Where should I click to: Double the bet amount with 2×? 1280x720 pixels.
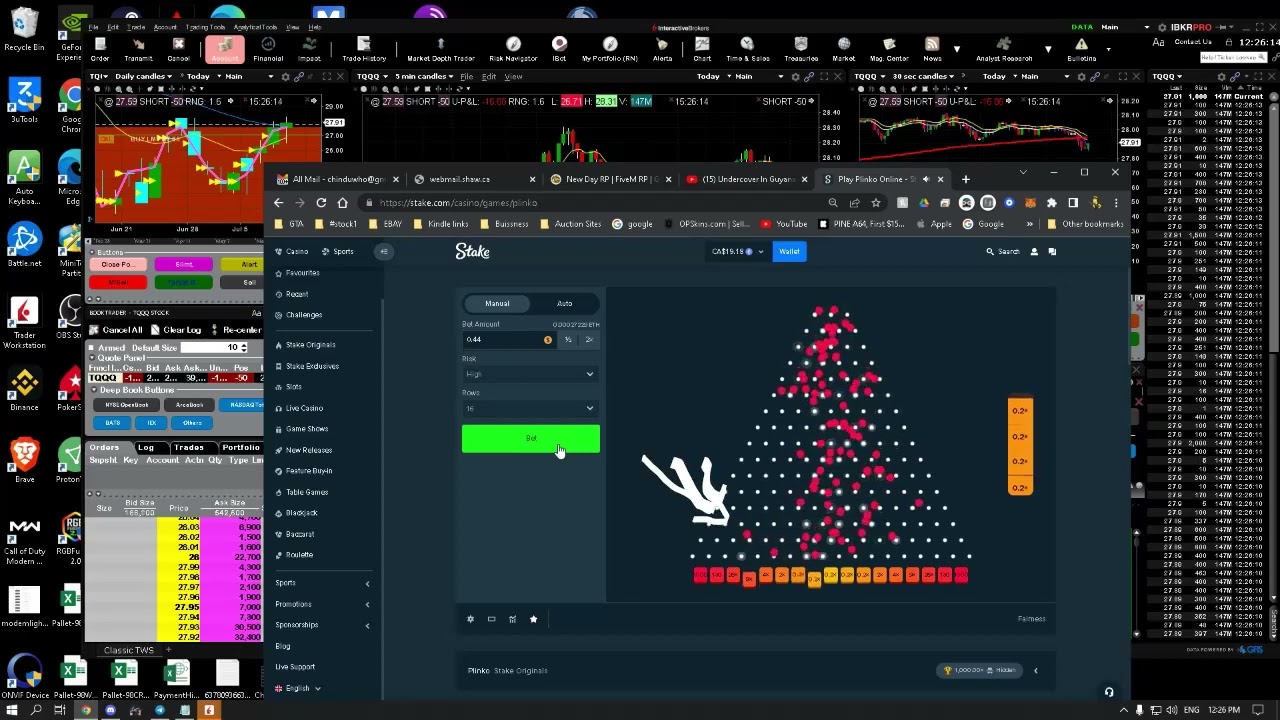click(589, 340)
